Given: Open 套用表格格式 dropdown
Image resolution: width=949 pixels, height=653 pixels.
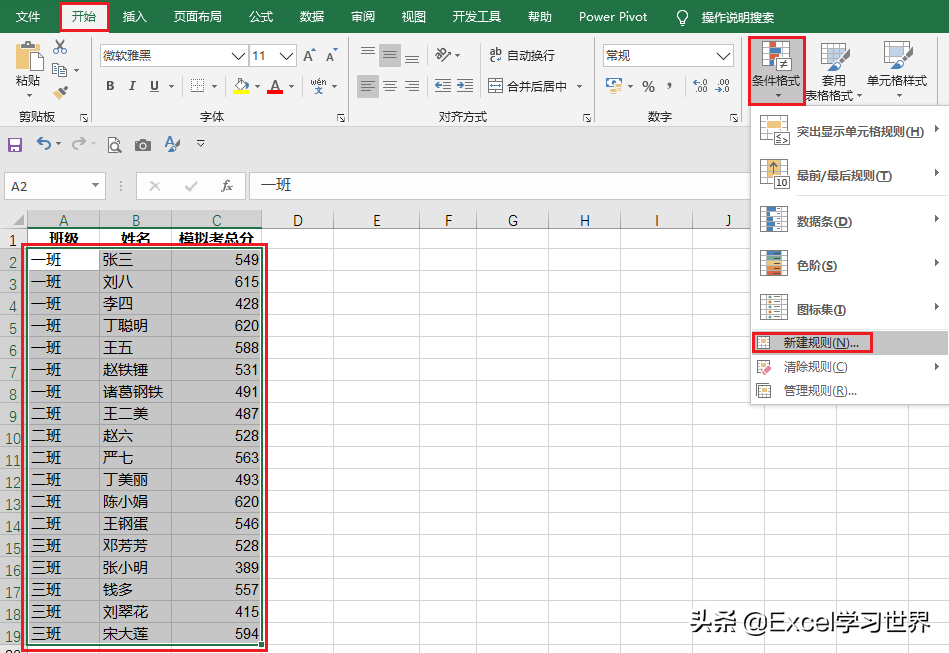Looking at the screenshot, I should click(x=835, y=71).
